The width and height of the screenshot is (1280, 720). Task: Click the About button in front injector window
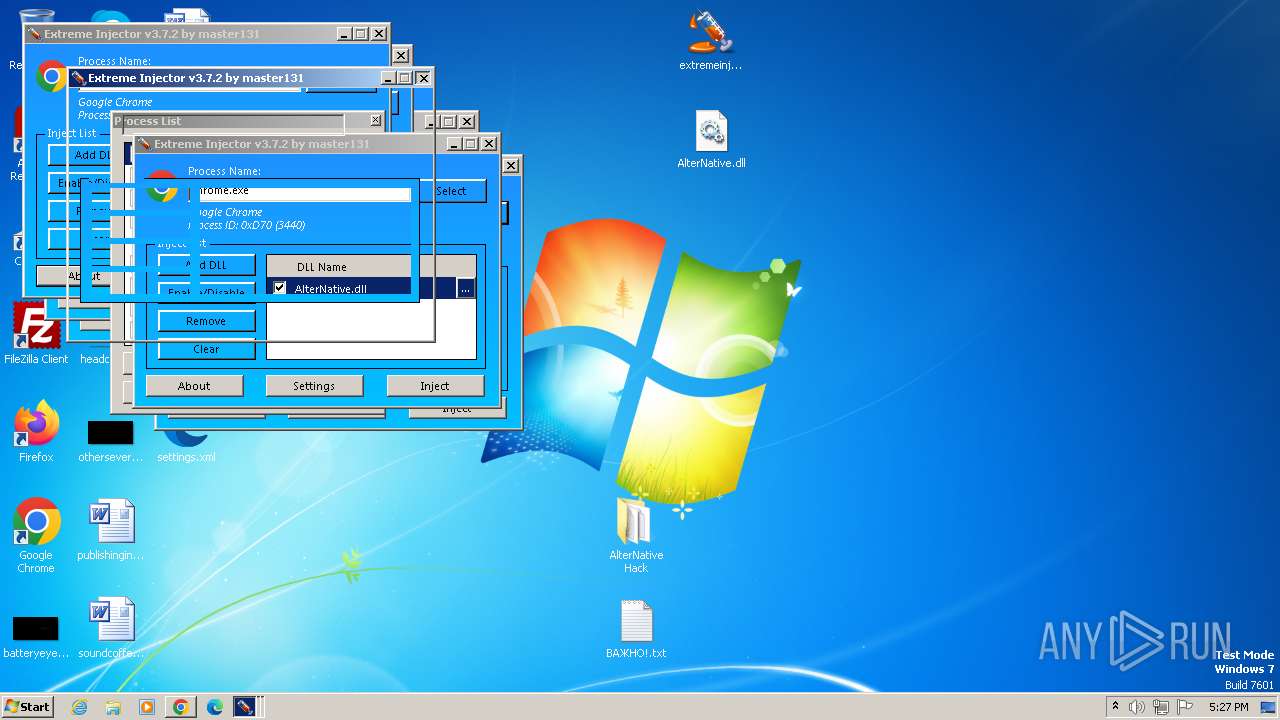click(194, 386)
